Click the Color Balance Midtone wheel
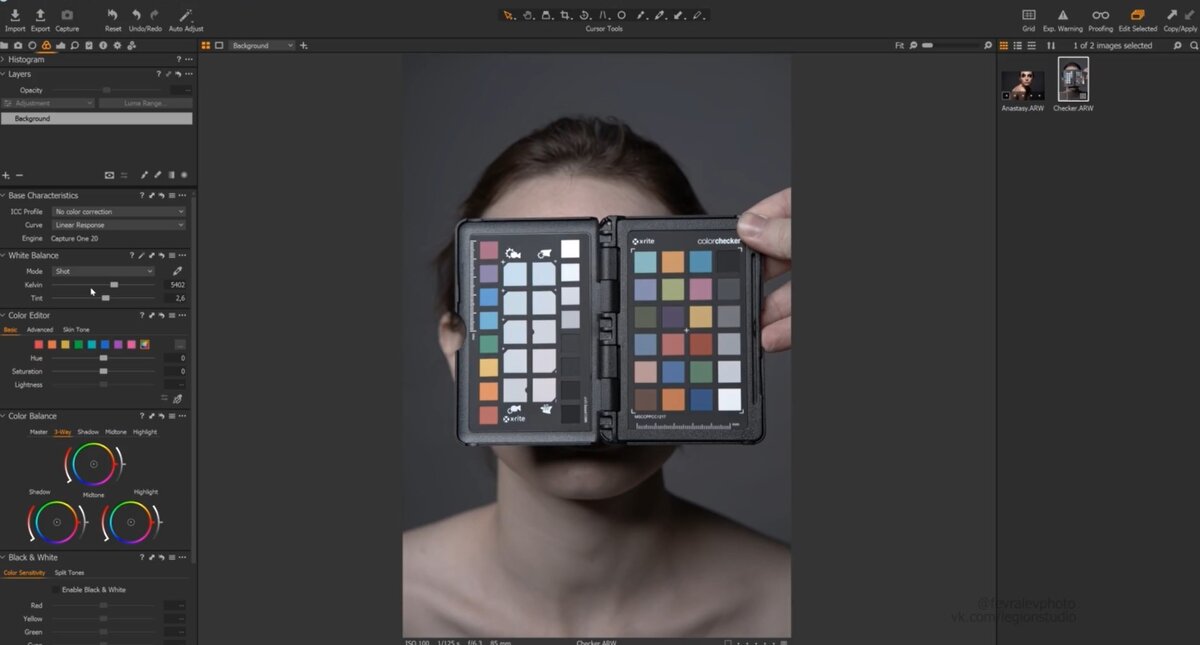Image resolution: width=1200 pixels, height=645 pixels. coord(94,464)
